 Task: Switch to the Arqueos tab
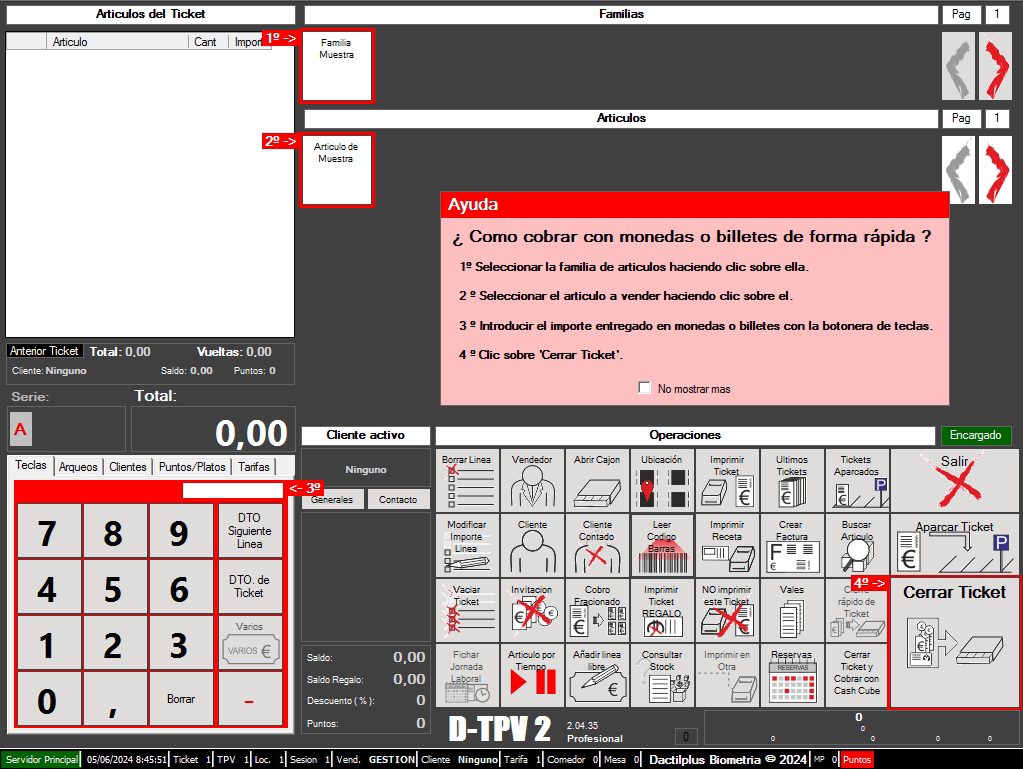pos(78,467)
